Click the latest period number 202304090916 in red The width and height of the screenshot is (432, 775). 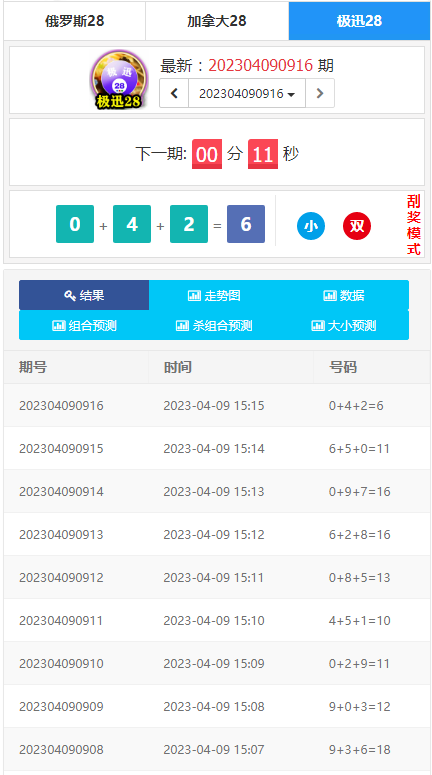(260, 65)
